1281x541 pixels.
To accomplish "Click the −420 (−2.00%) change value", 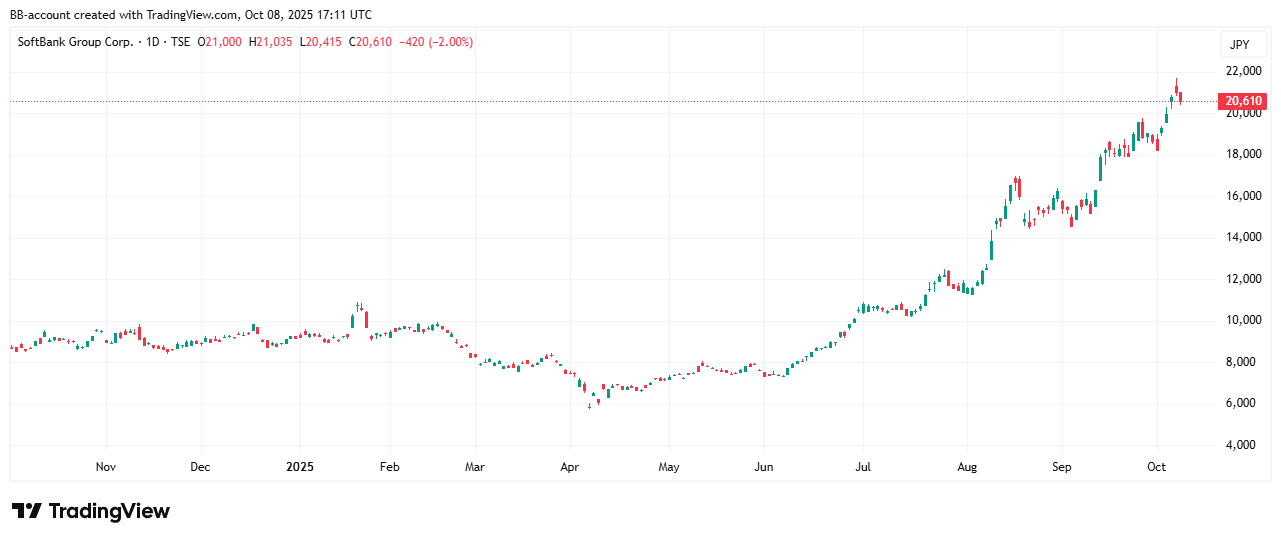I will (436, 42).
